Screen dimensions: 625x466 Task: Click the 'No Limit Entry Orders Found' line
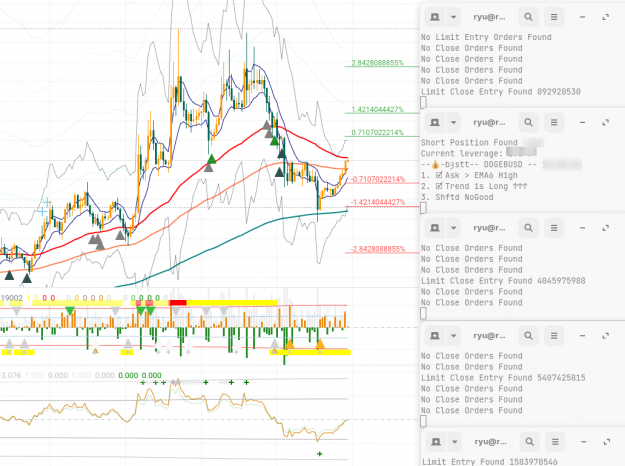(486, 37)
